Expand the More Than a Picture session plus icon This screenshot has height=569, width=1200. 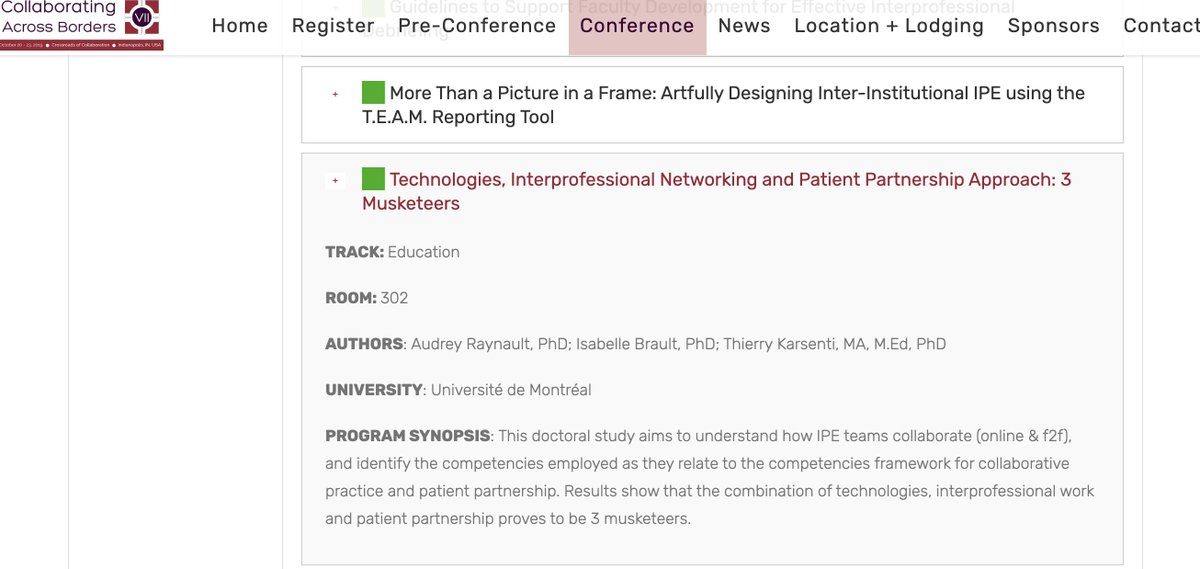click(335, 94)
